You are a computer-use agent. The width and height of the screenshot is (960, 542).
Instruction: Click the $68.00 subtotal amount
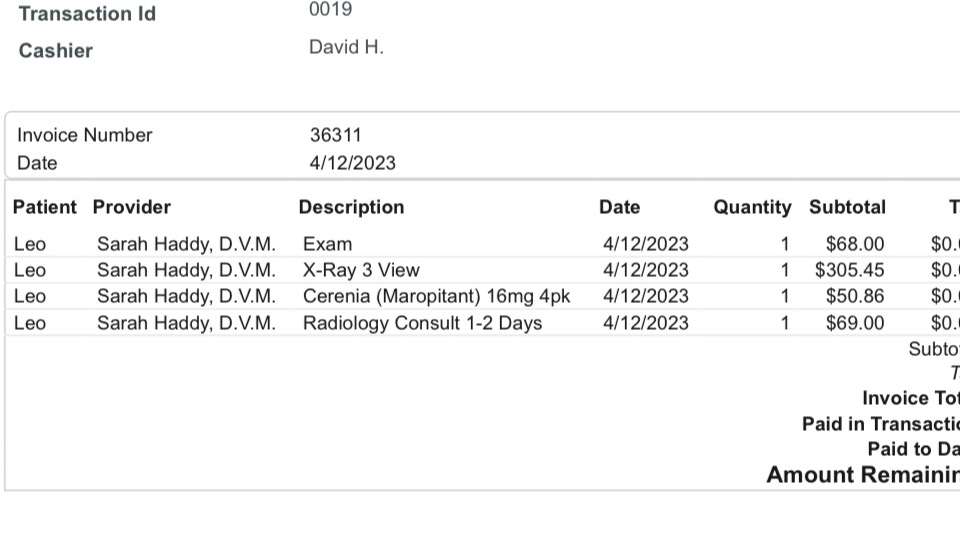[855, 244]
